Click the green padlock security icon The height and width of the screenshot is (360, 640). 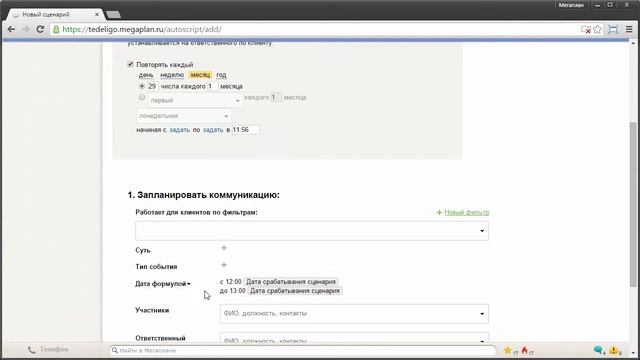pyautogui.click(x=56, y=29)
